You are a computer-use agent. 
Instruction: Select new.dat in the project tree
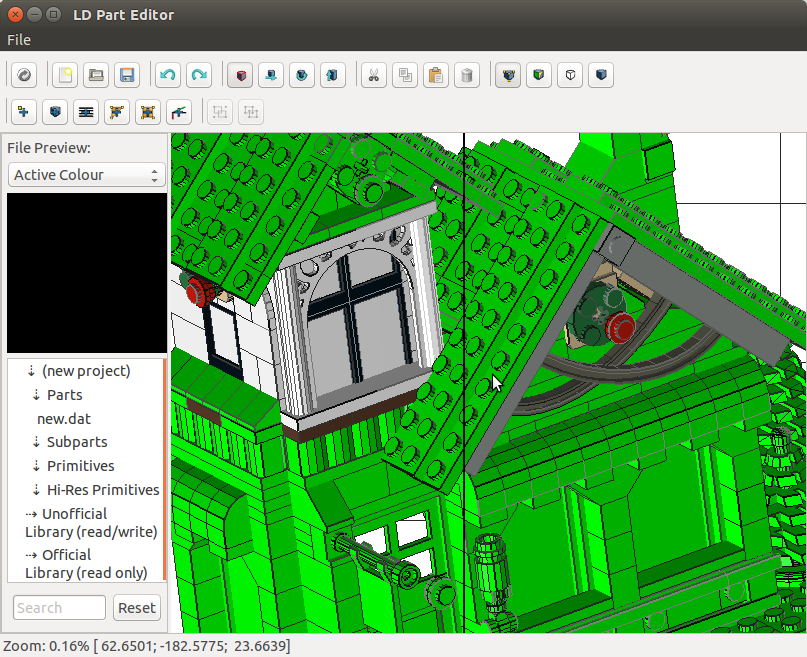(64, 419)
